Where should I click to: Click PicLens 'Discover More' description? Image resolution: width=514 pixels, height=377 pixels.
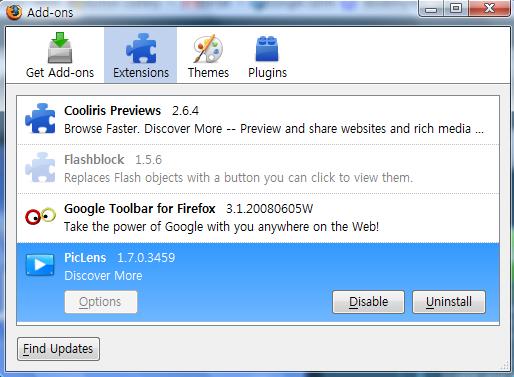point(103,276)
